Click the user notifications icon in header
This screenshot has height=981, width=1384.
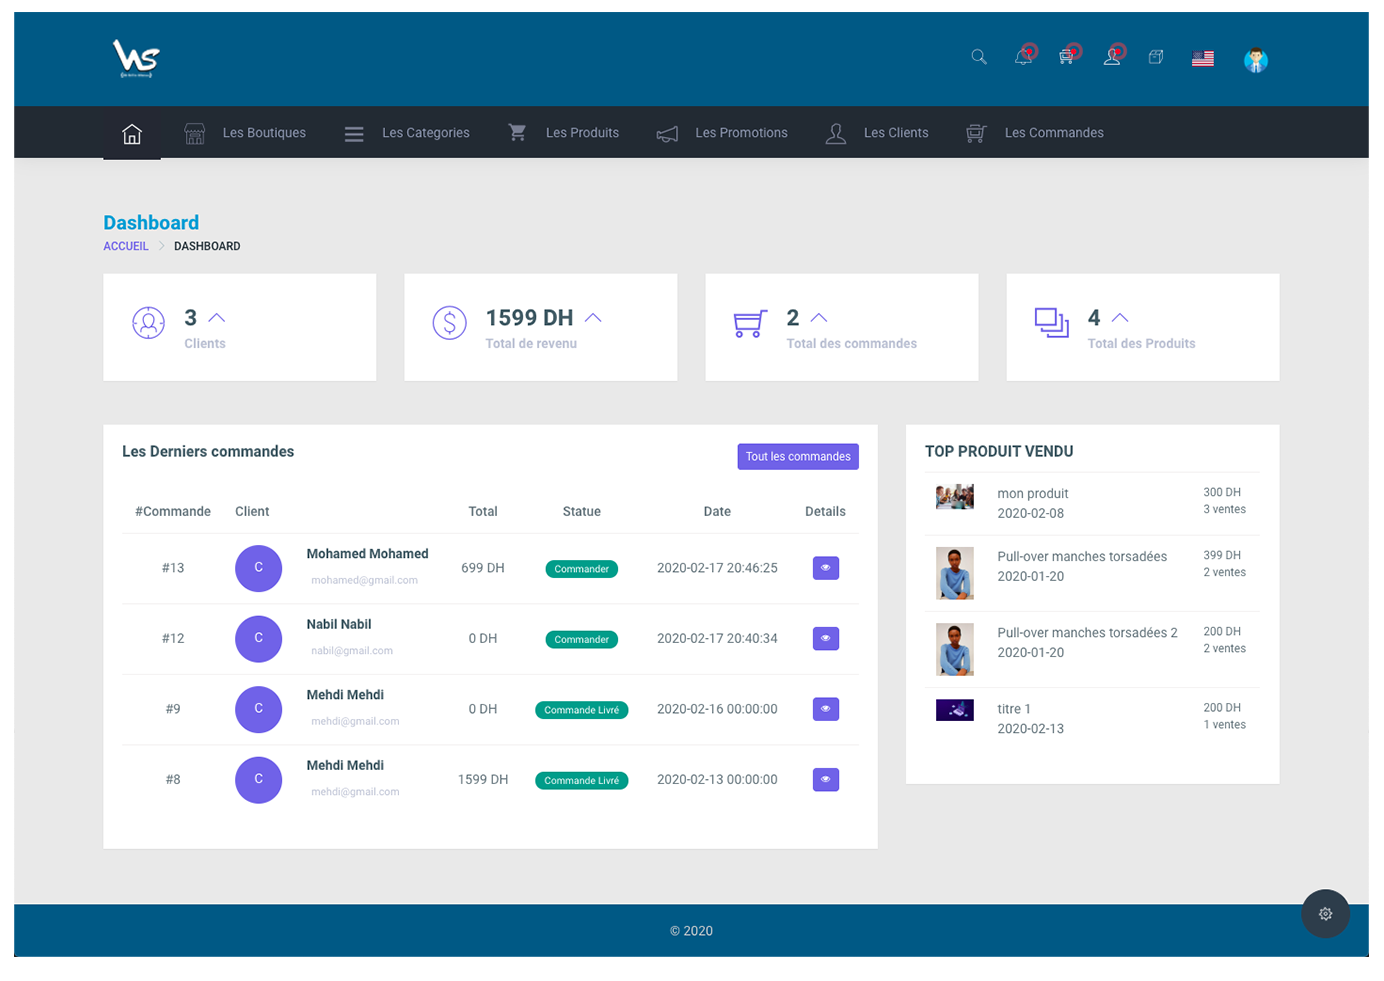click(1112, 57)
